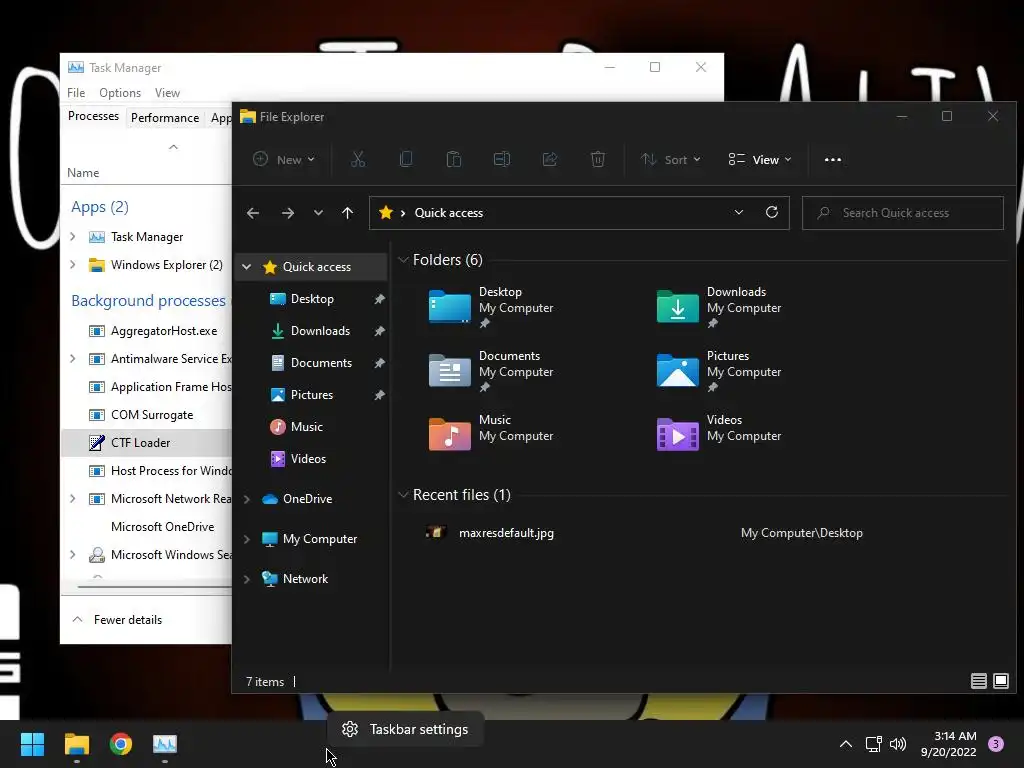Open the address bar history dropdown chevron
Screen dimensions: 1024x768
[739, 212]
